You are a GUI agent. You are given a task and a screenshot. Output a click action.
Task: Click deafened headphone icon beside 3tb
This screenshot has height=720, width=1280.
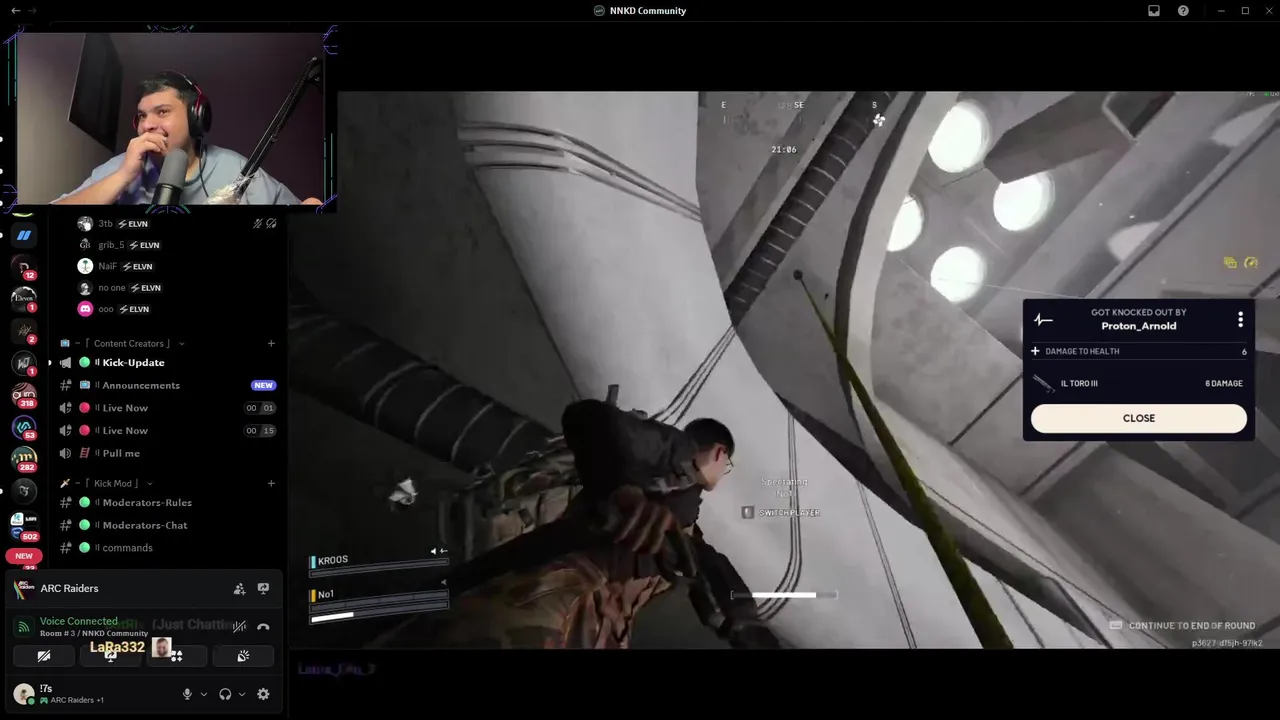(x=271, y=224)
